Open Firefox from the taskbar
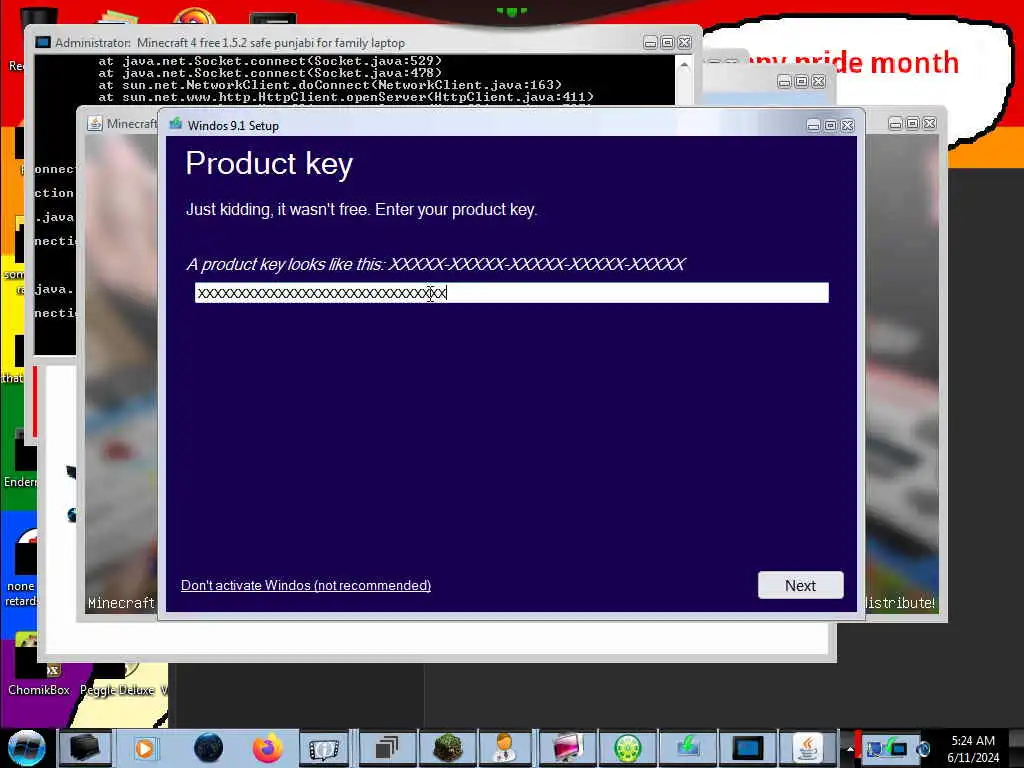The height and width of the screenshot is (768, 1024). [x=267, y=748]
